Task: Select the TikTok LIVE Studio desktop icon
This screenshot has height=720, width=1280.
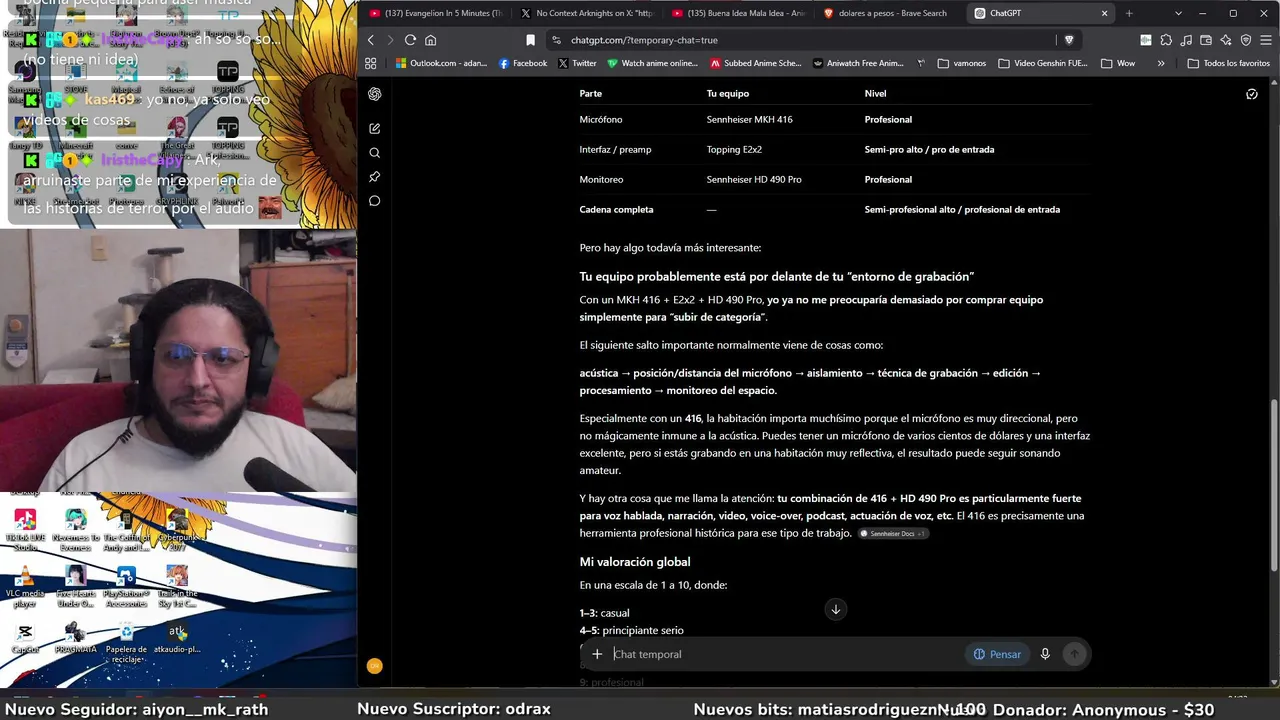Action: 25,528
